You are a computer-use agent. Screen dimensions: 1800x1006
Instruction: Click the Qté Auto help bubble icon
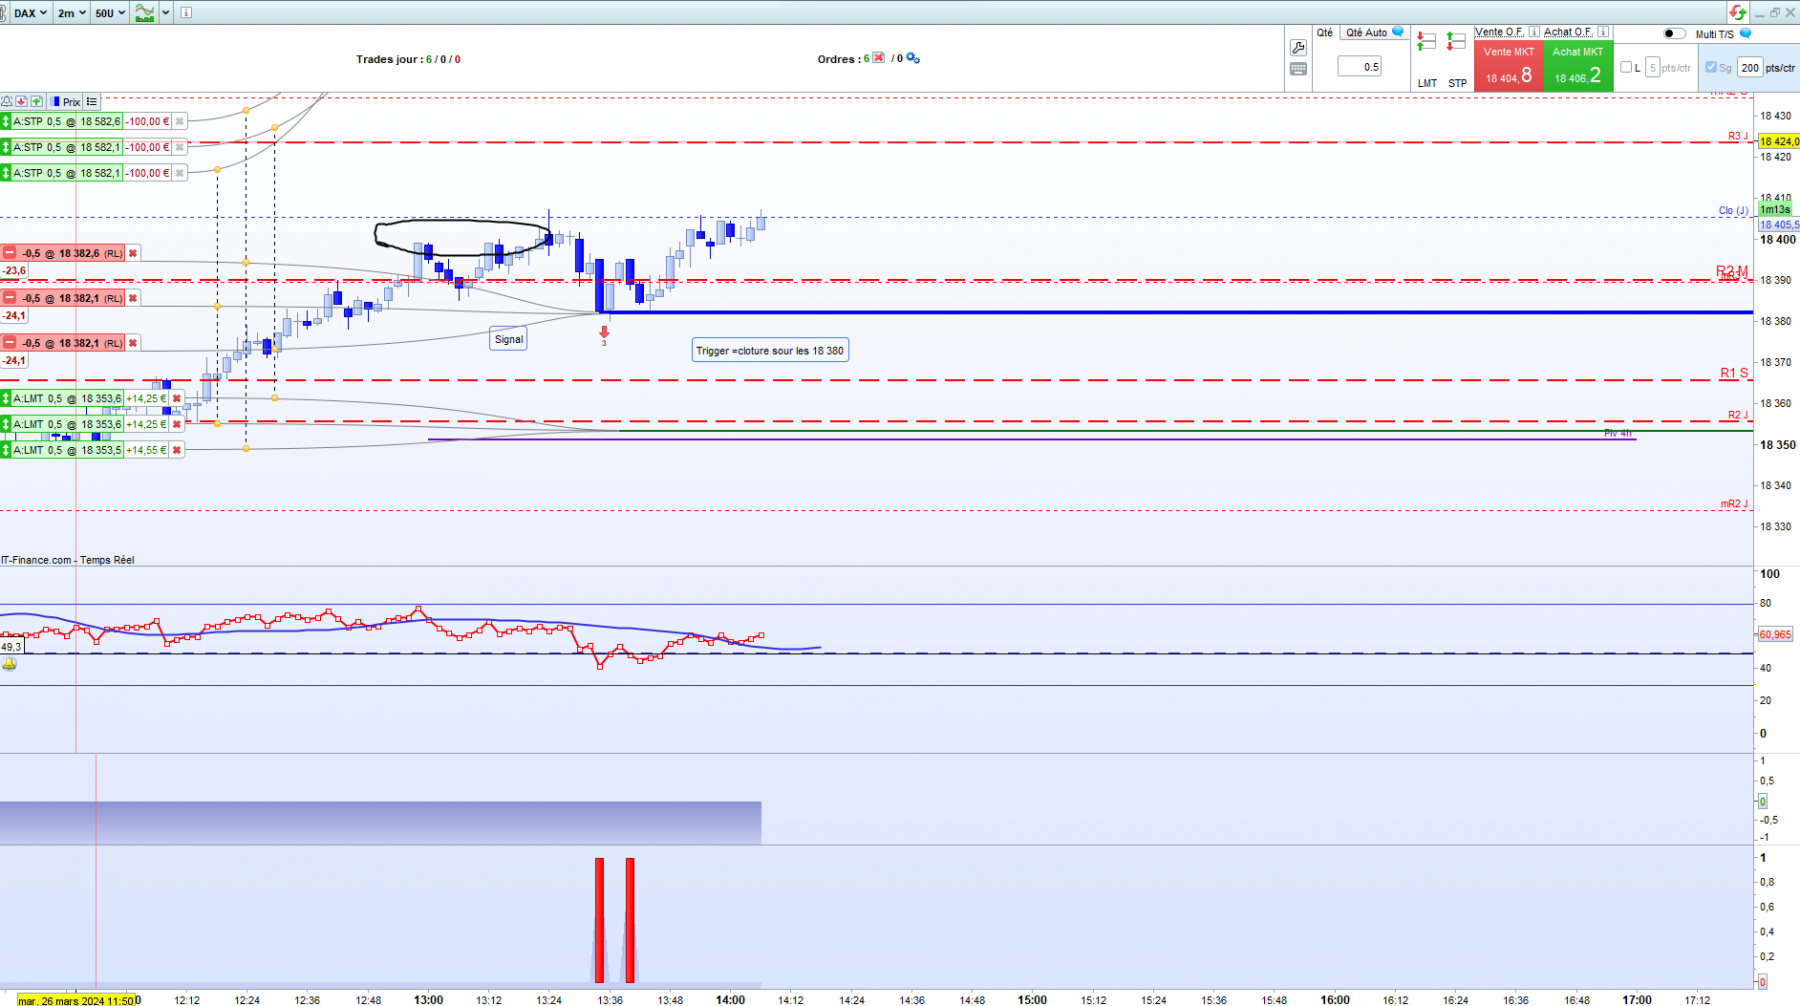1398,32
